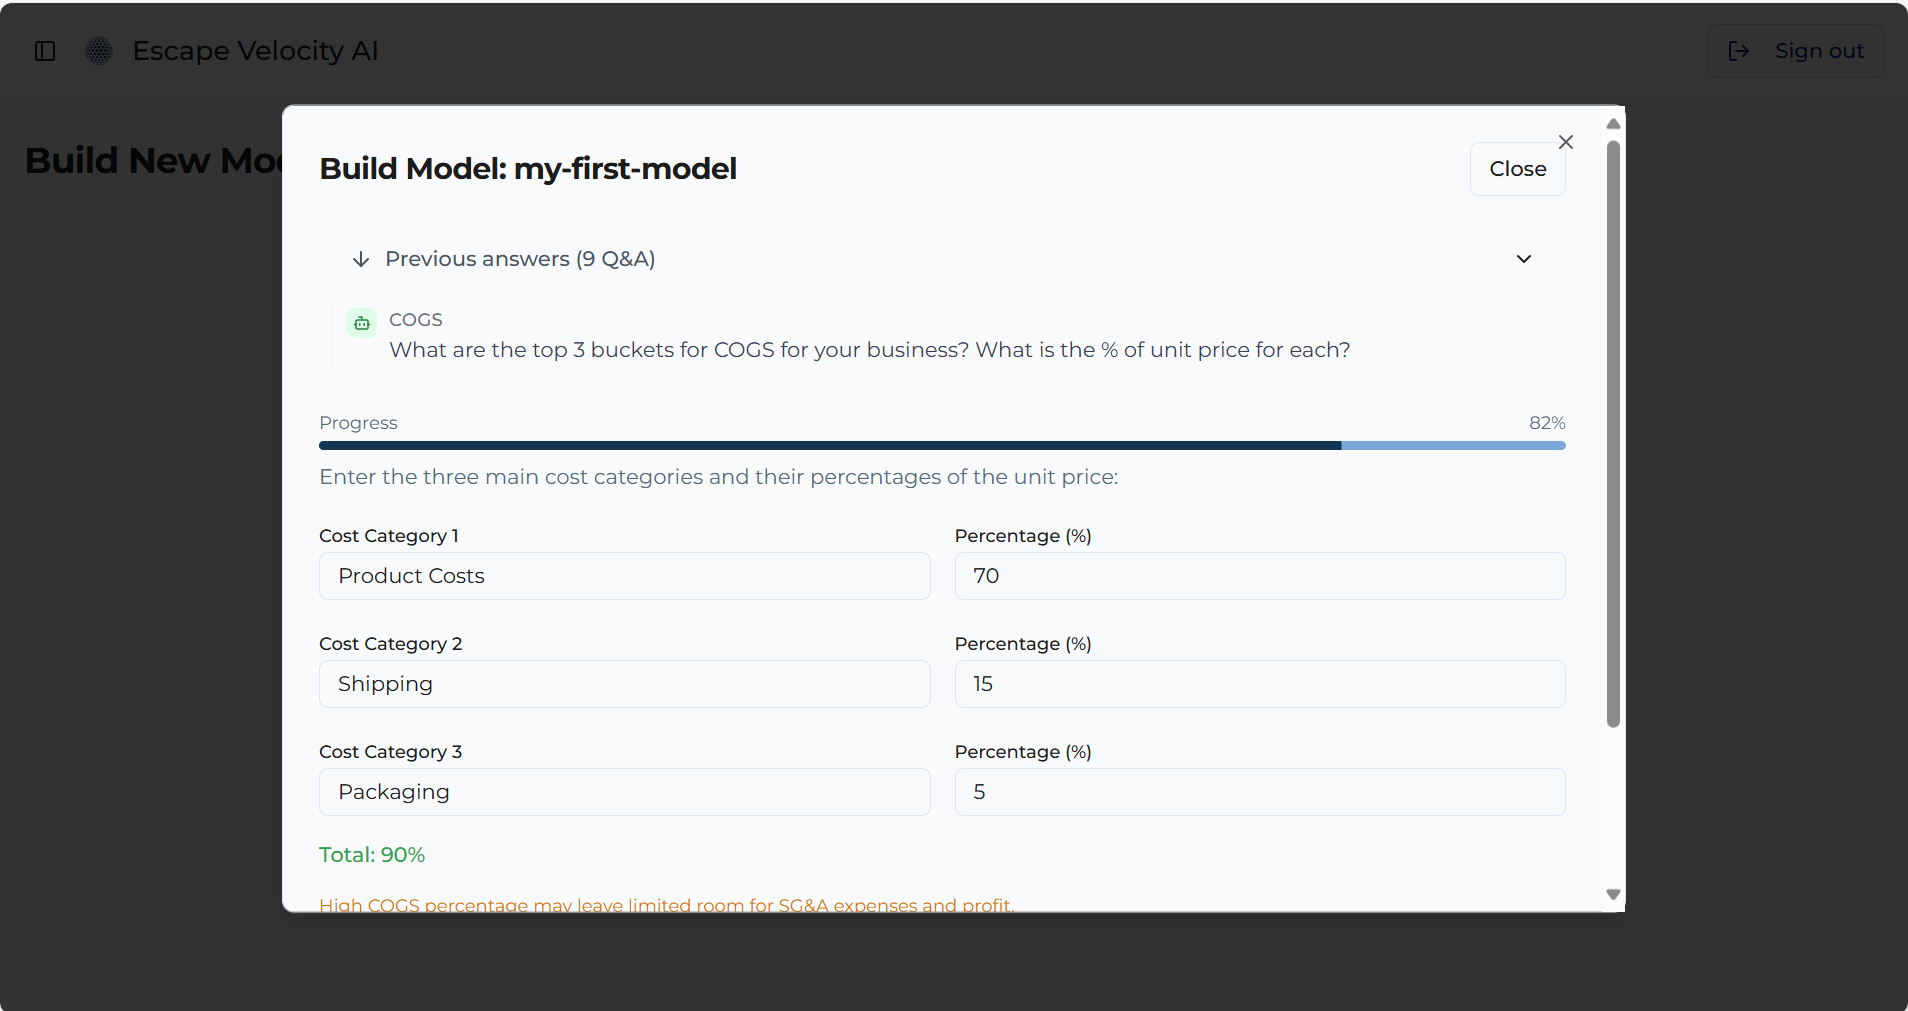Click the dialog scrollbar up arrow

(1613, 124)
